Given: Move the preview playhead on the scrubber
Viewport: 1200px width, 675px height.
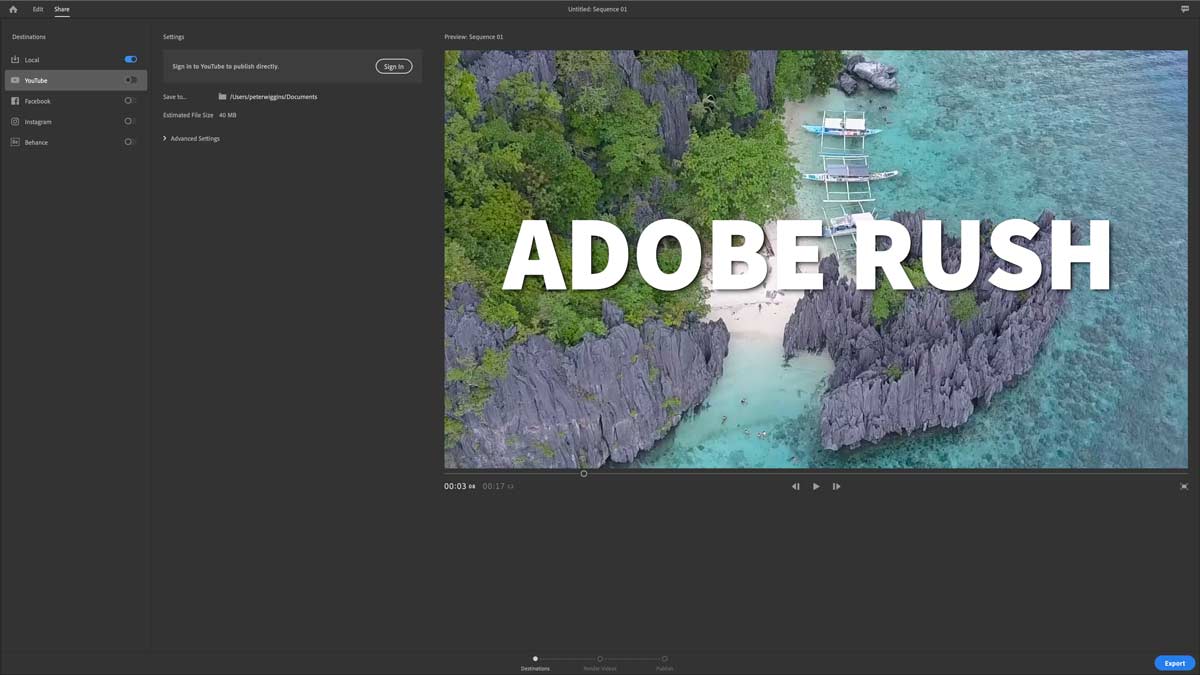Looking at the screenshot, I should [x=584, y=473].
